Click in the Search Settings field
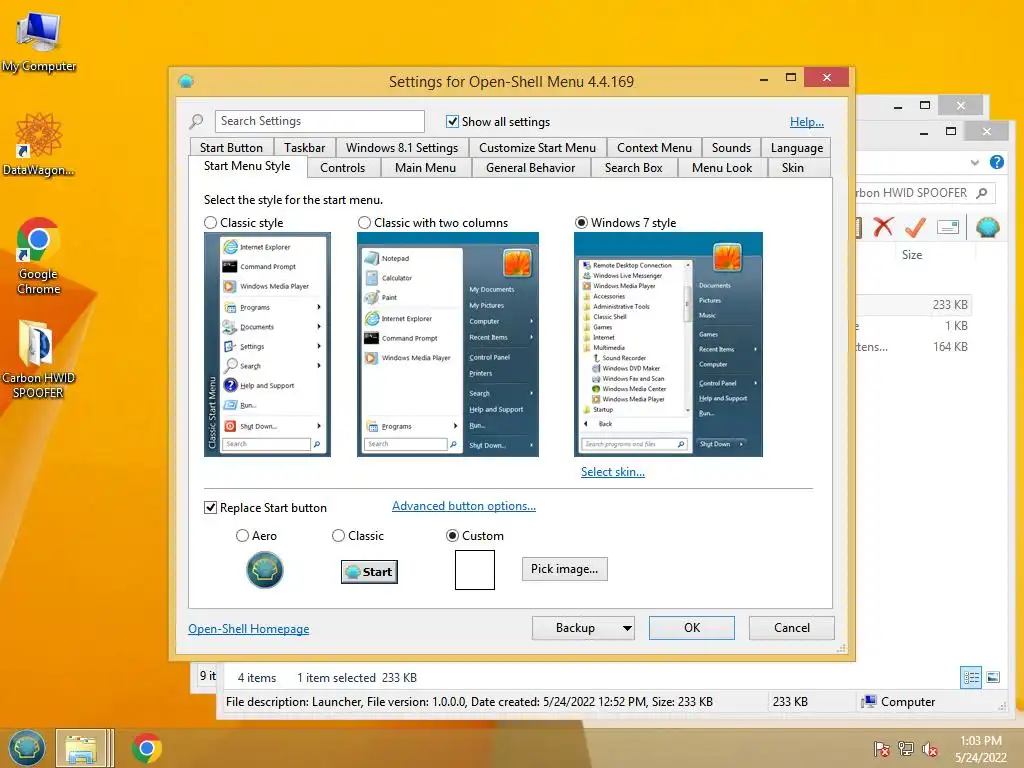The image size is (1024, 768). point(319,121)
